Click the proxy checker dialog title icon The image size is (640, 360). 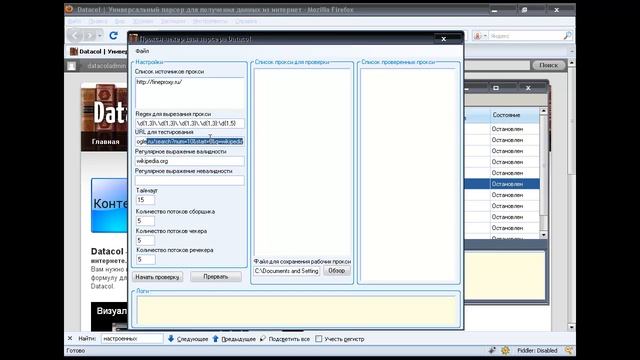[133, 39]
